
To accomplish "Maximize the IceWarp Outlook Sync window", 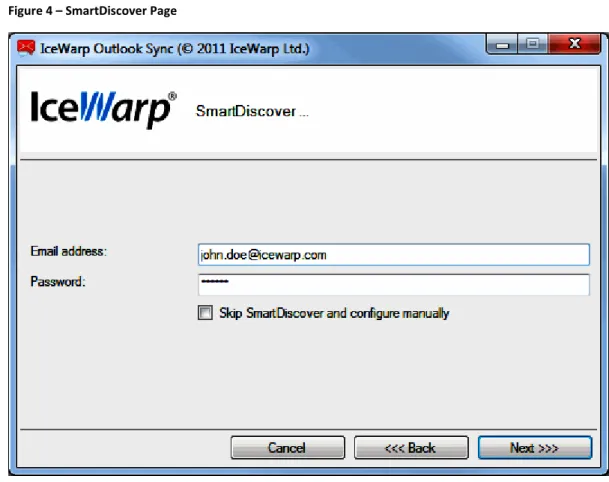I will pos(533,44).
